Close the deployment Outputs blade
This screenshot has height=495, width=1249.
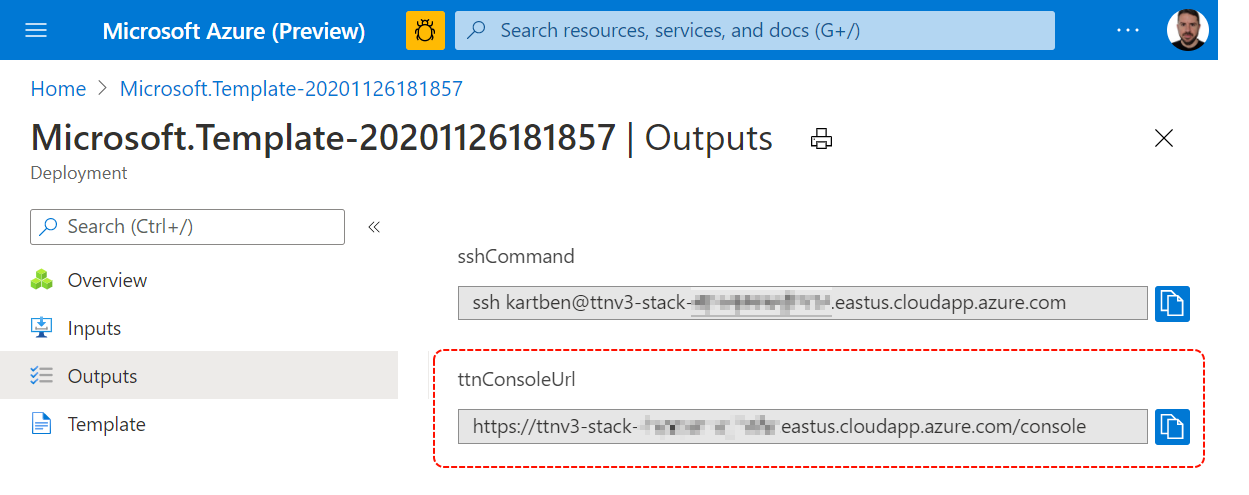tap(1164, 139)
